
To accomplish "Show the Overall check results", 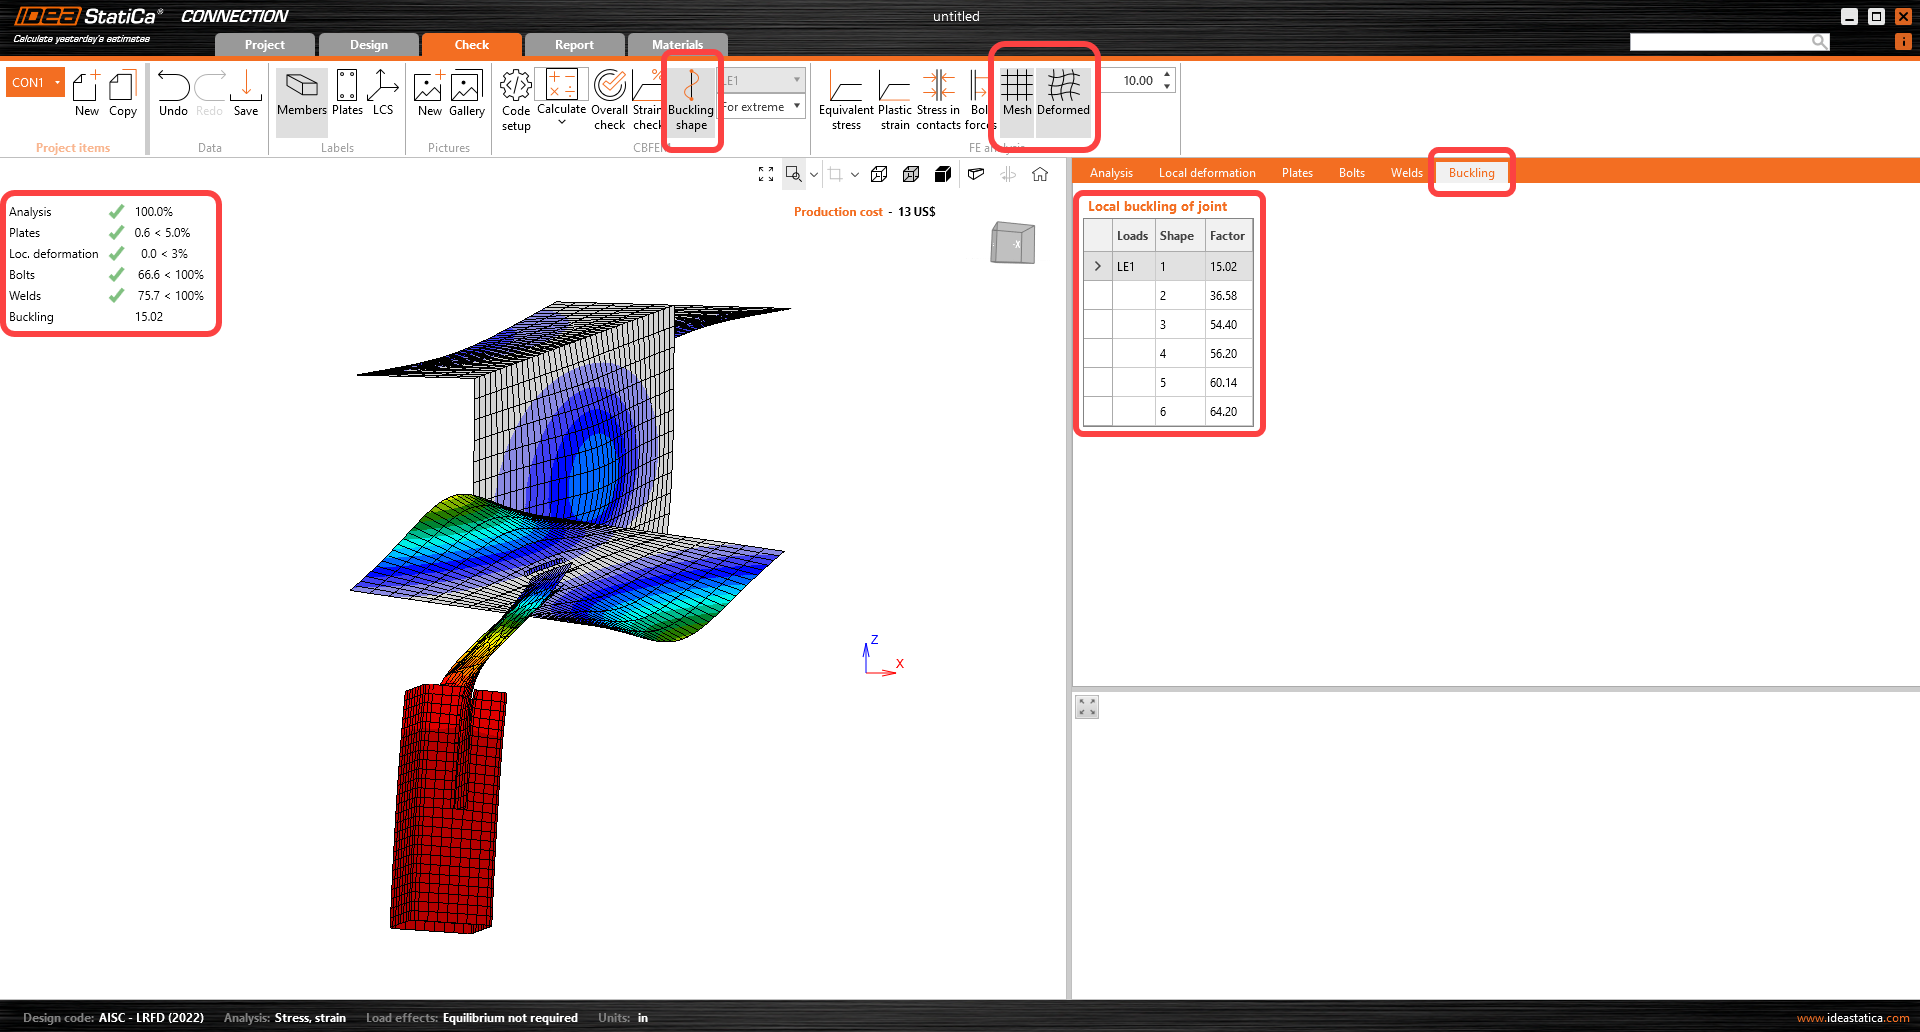I will pyautogui.click(x=610, y=100).
